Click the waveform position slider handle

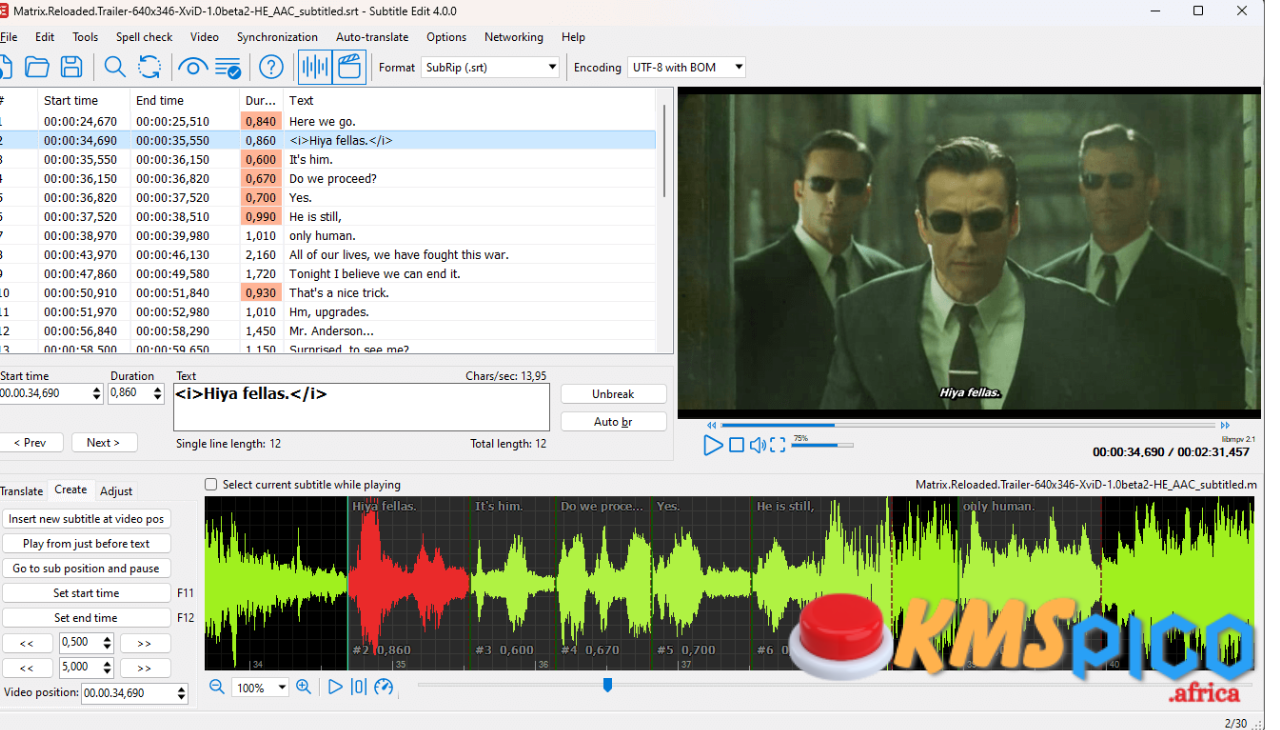point(607,685)
